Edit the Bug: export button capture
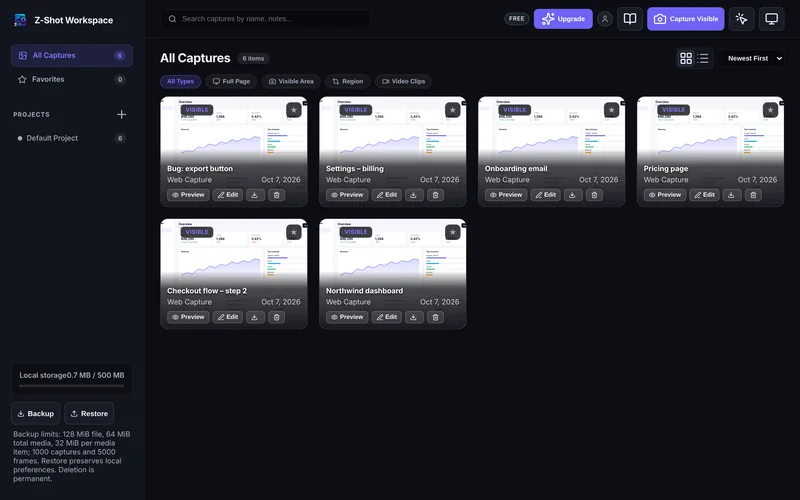Image resolution: width=800 pixels, height=500 pixels. [228, 195]
